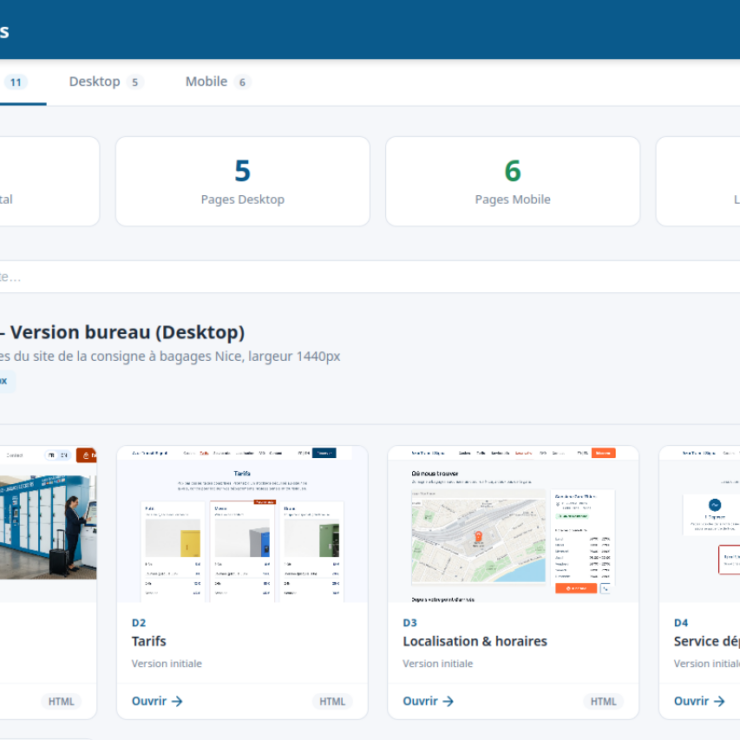Click HTML badge on first card
740x740 pixels.
click(61, 701)
